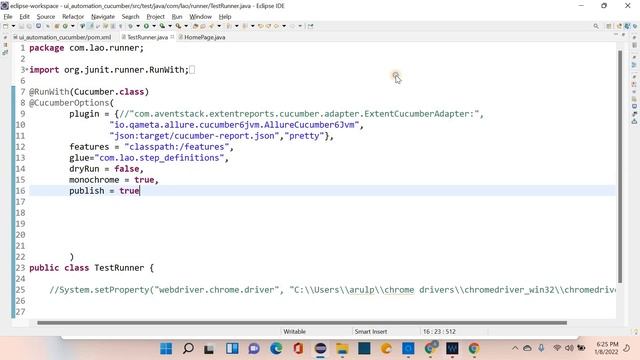Click the 'public class TestRunner {' line
This screenshot has width=640, height=360.
tap(91, 268)
